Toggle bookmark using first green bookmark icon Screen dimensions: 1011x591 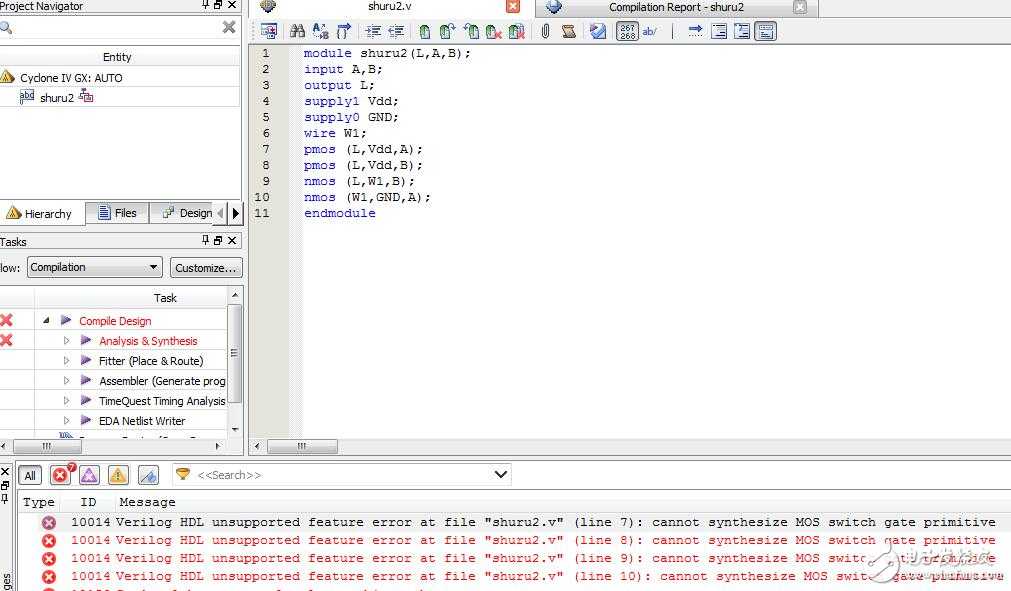[424, 32]
